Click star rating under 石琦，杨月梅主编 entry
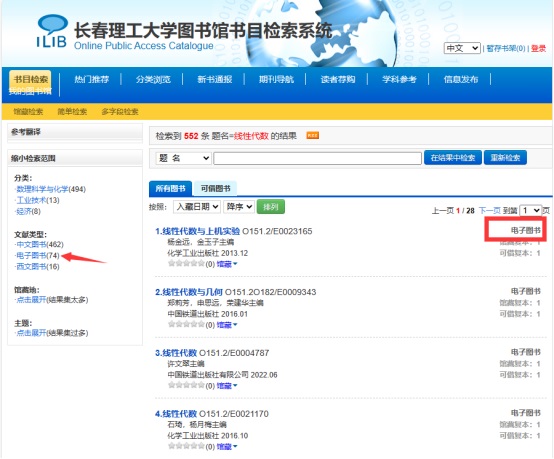The image size is (554, 459). point(186,446)
